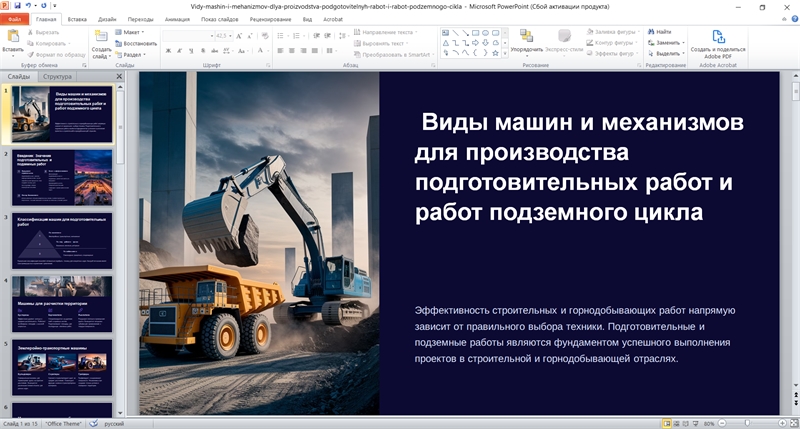Click the zoom in plus button
This screenshot has height=429, width=800.
click(782, 423)
